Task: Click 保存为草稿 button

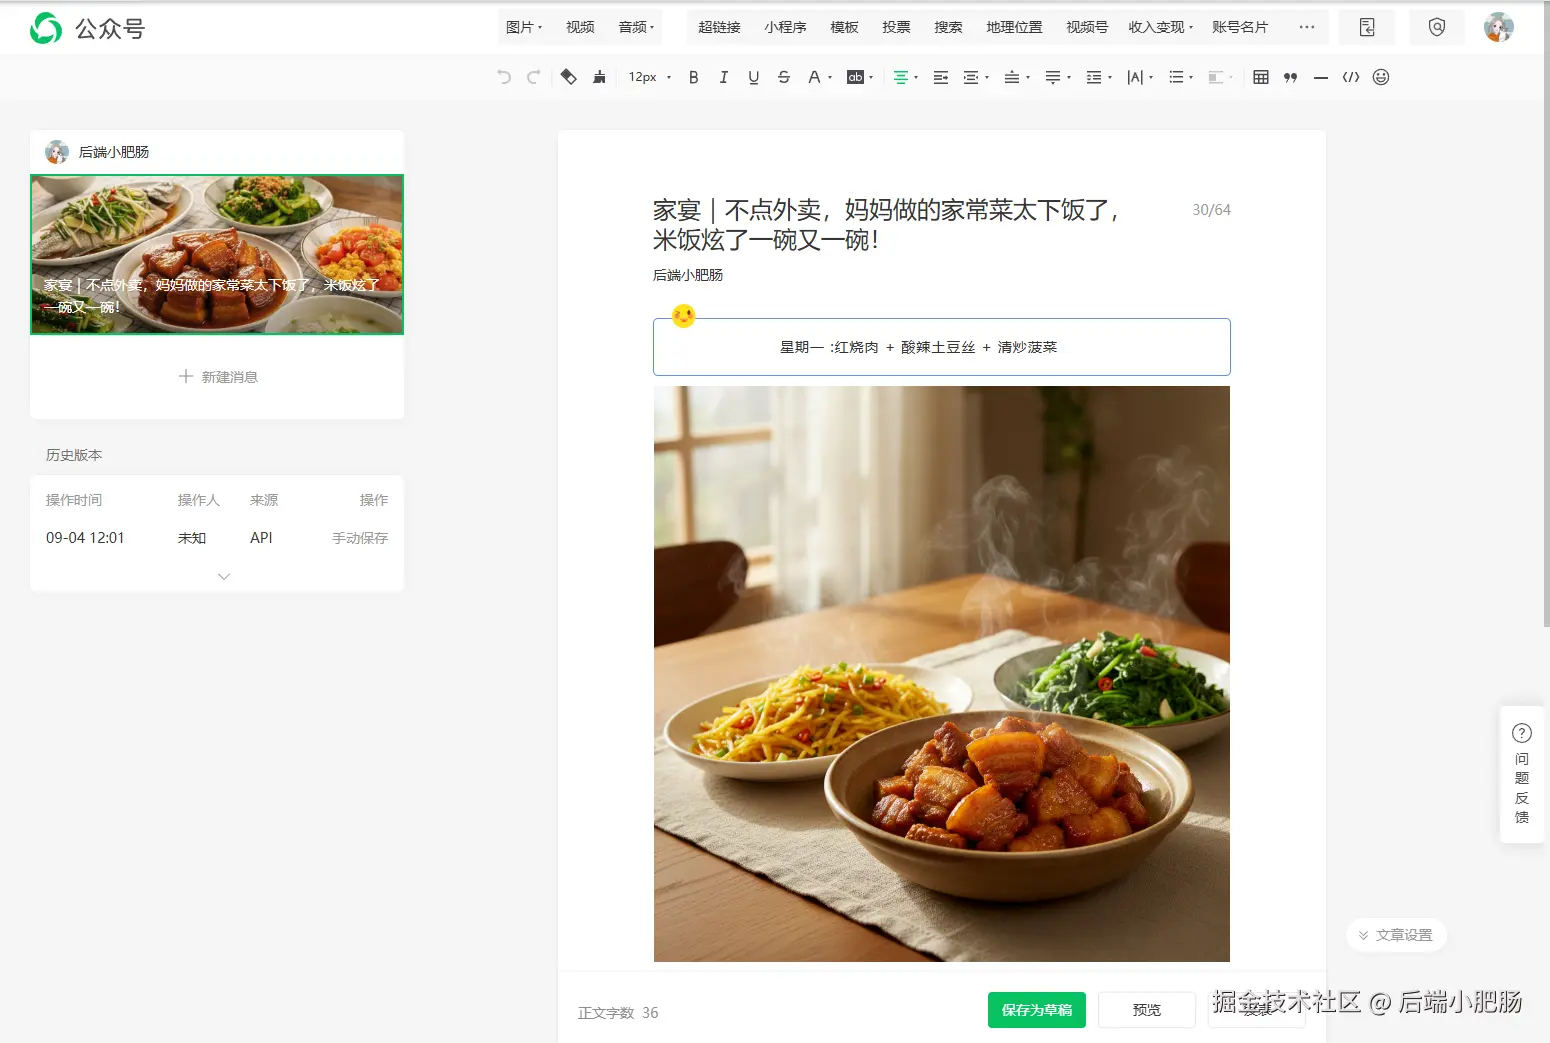Action: [x=1036, y=1010]
